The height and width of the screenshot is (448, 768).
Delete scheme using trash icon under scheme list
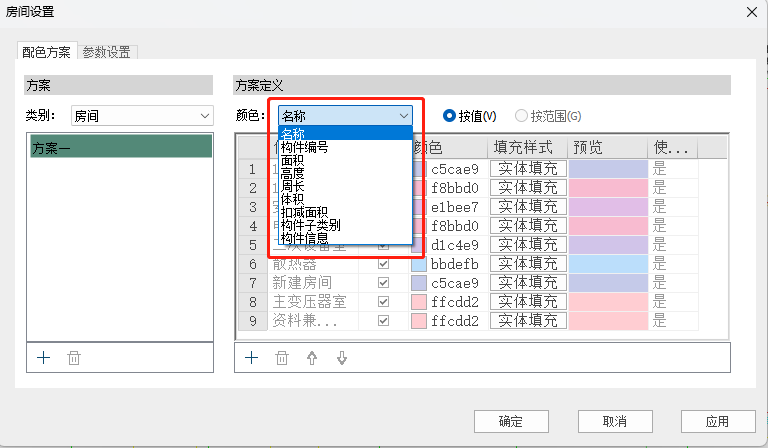pyautogui.click(x=74, y=358)
